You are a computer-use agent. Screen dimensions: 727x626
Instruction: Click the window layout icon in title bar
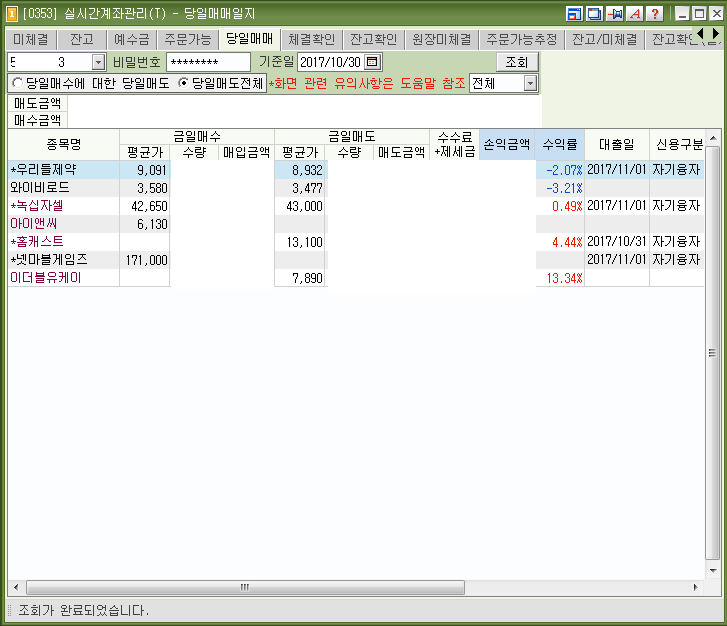coord(574,13)
